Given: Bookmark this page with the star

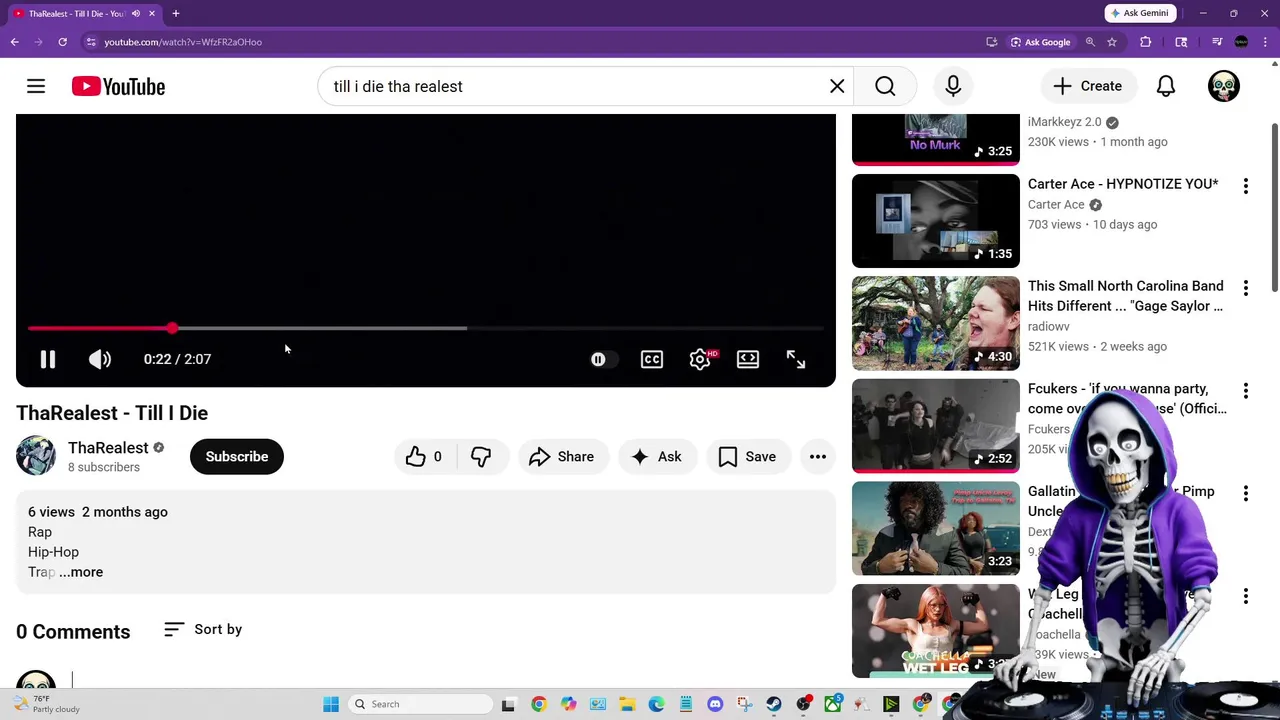Looking at the screenshot, I should (x=1111, y=42).
